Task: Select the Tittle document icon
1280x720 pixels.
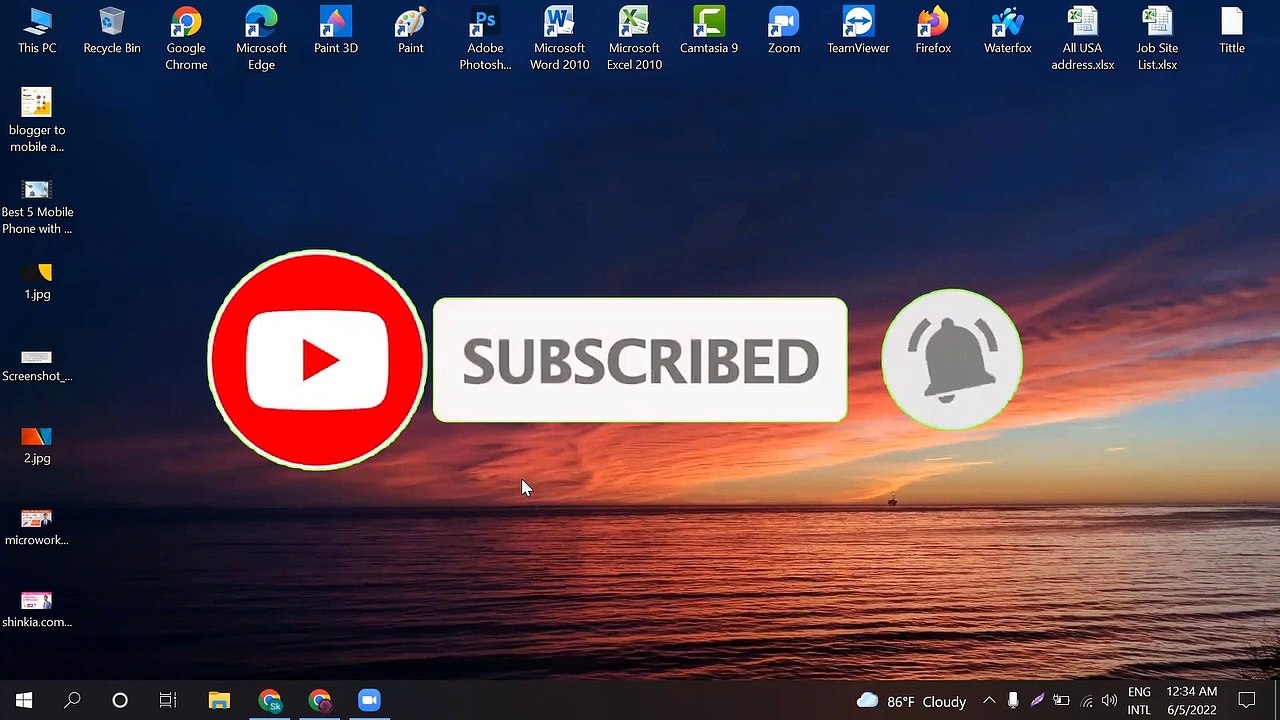Action: click(x=1232, y=31)
